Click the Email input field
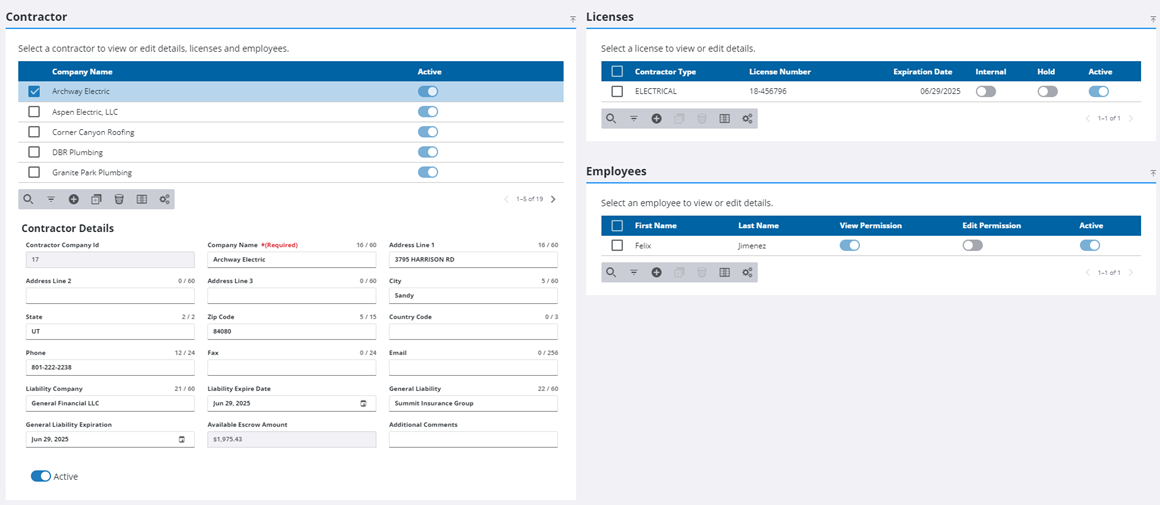 tap(473, 367)
